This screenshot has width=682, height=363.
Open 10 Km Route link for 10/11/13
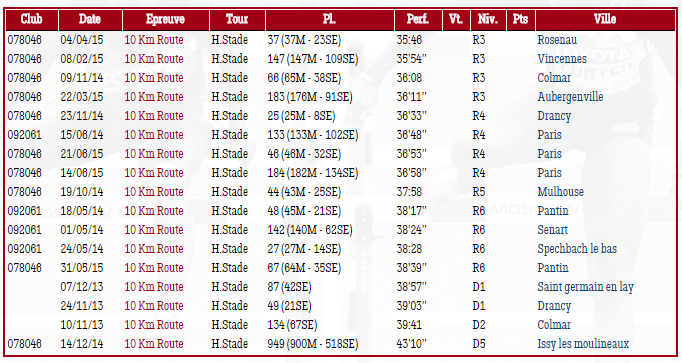click(154, 325)
